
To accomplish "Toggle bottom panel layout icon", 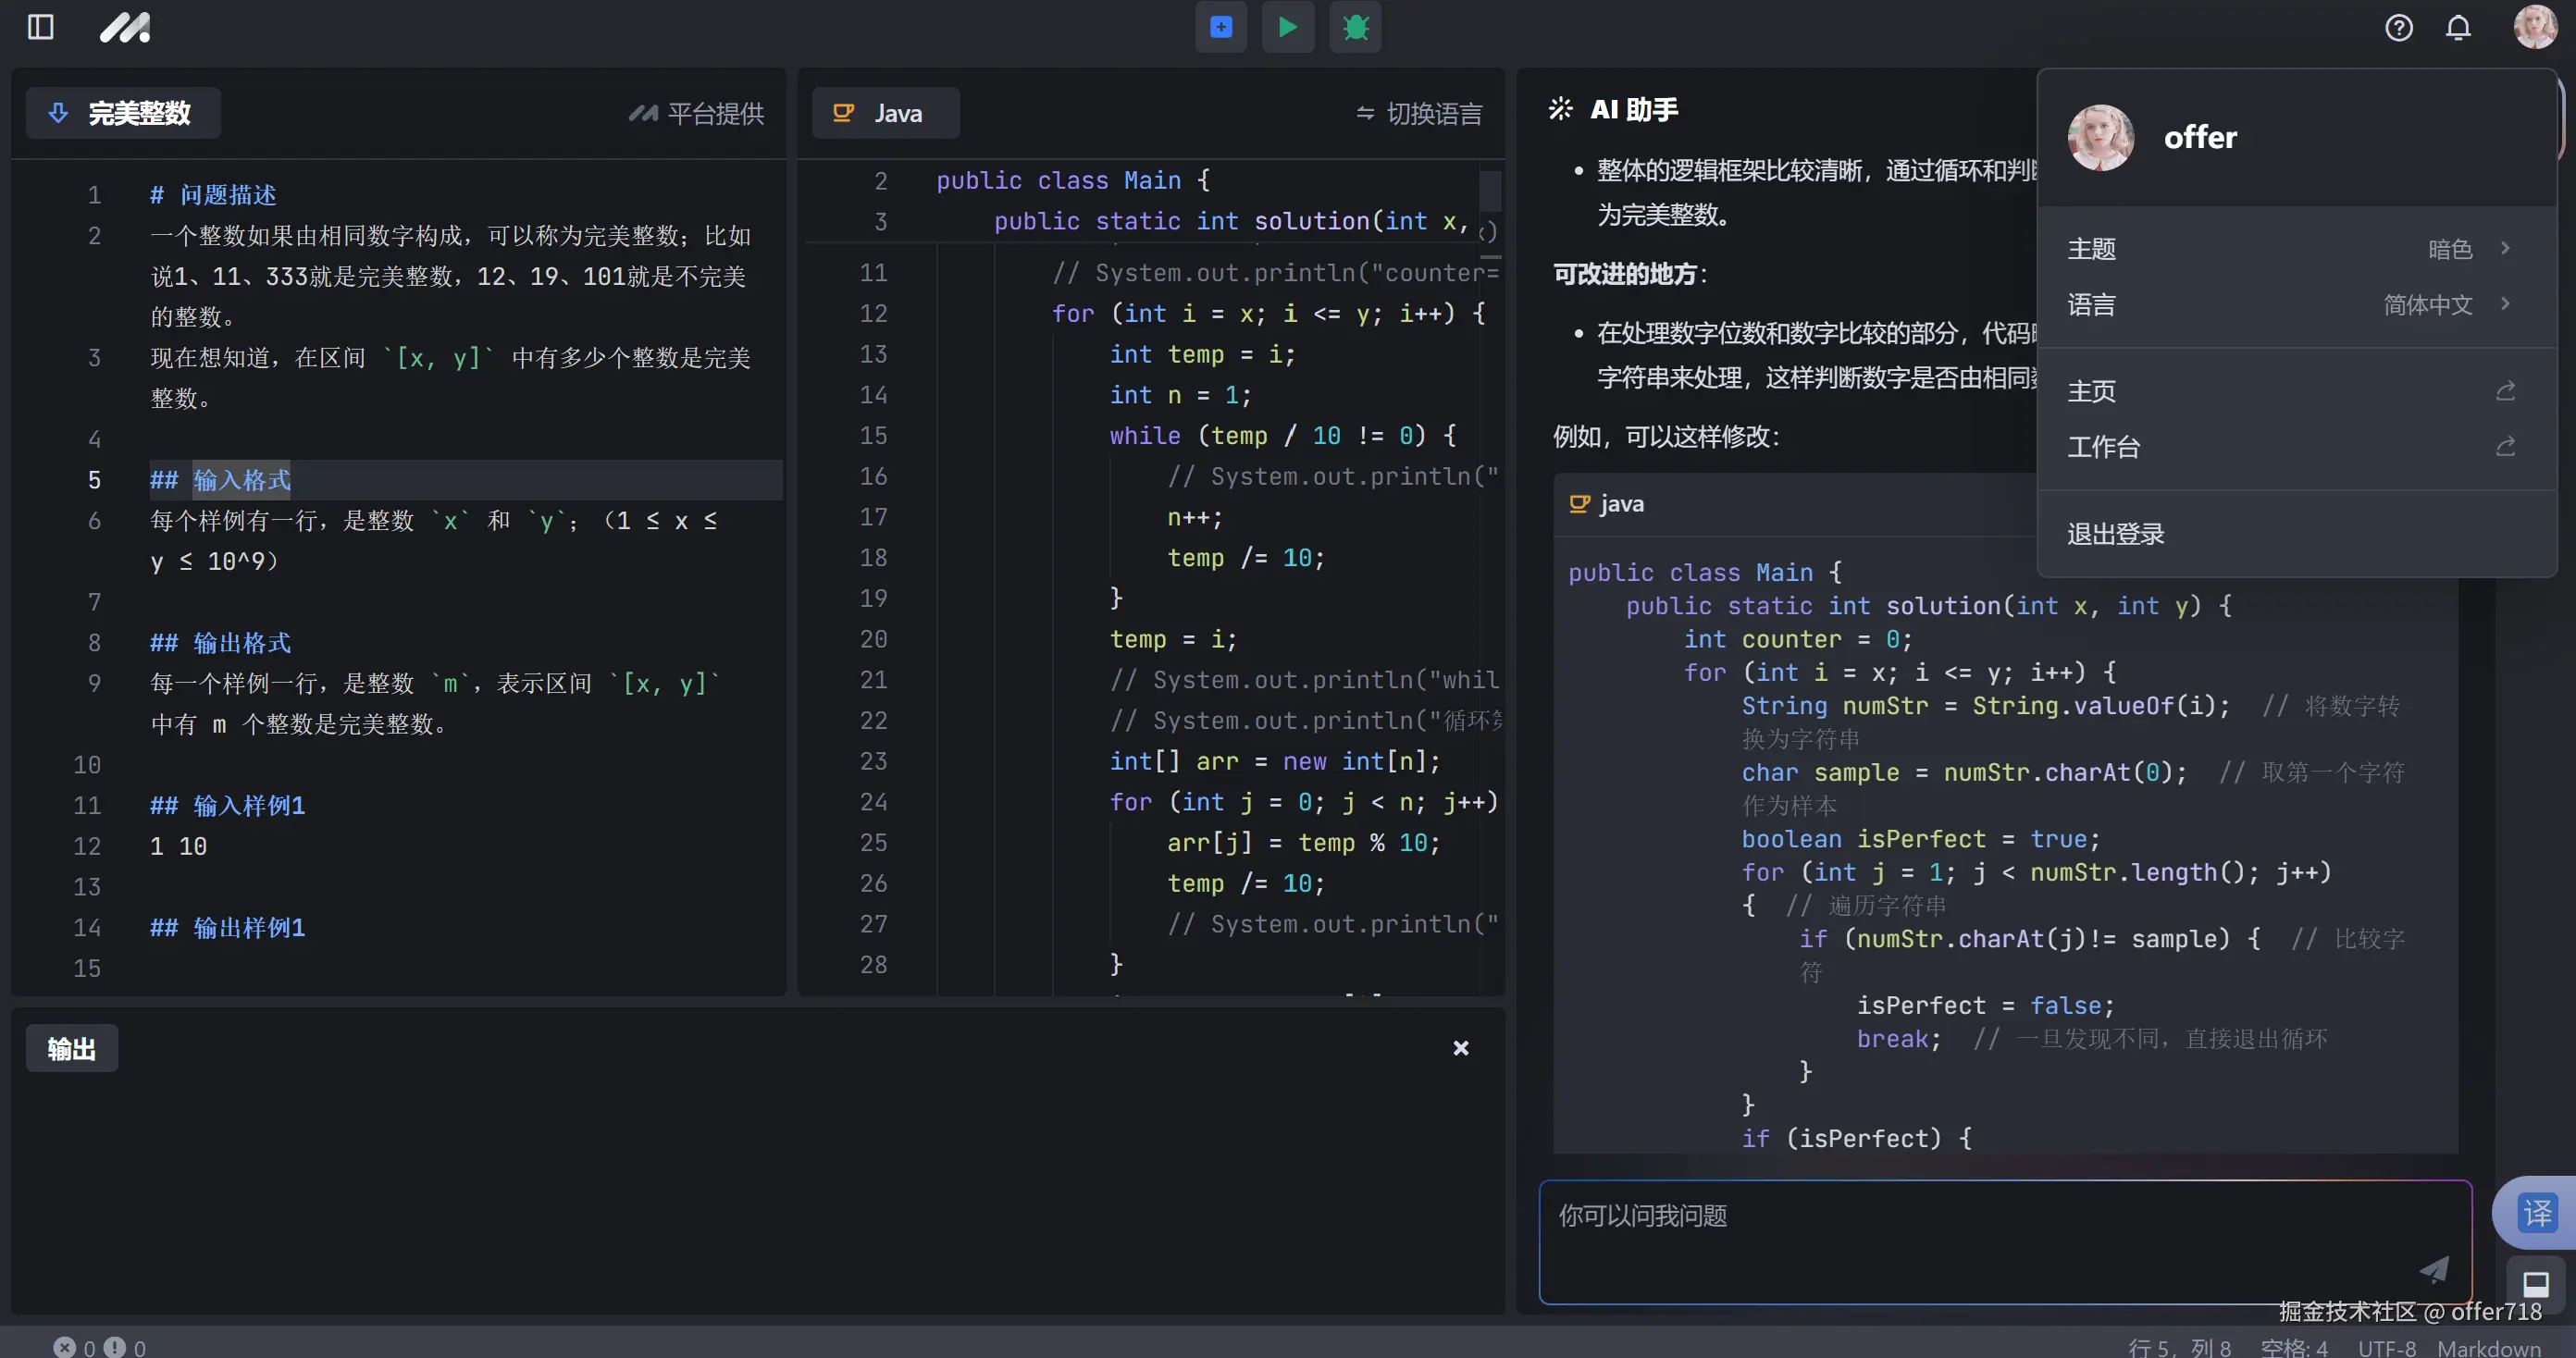I will 2535,1283.
